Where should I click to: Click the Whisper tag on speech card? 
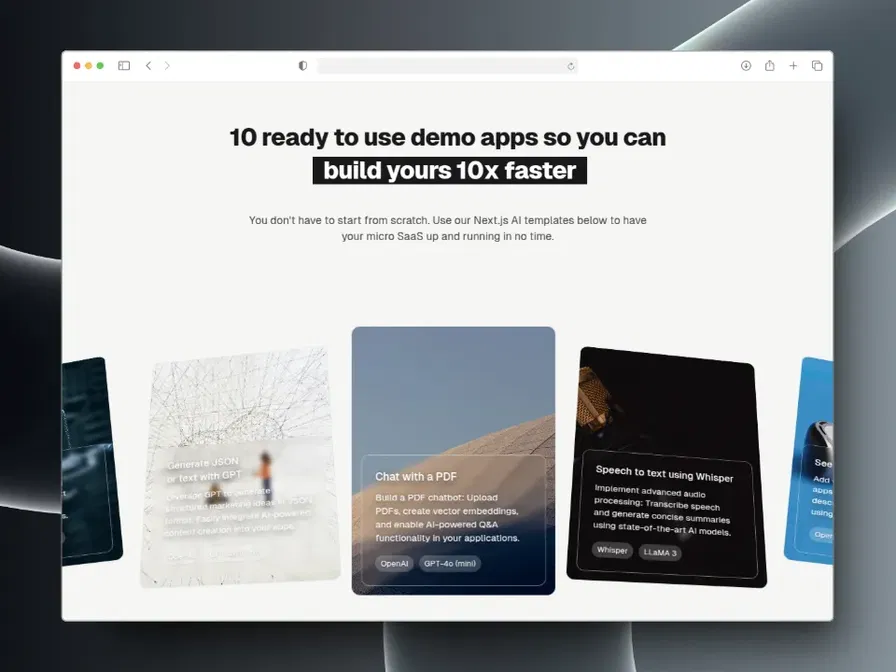[611, 550]
